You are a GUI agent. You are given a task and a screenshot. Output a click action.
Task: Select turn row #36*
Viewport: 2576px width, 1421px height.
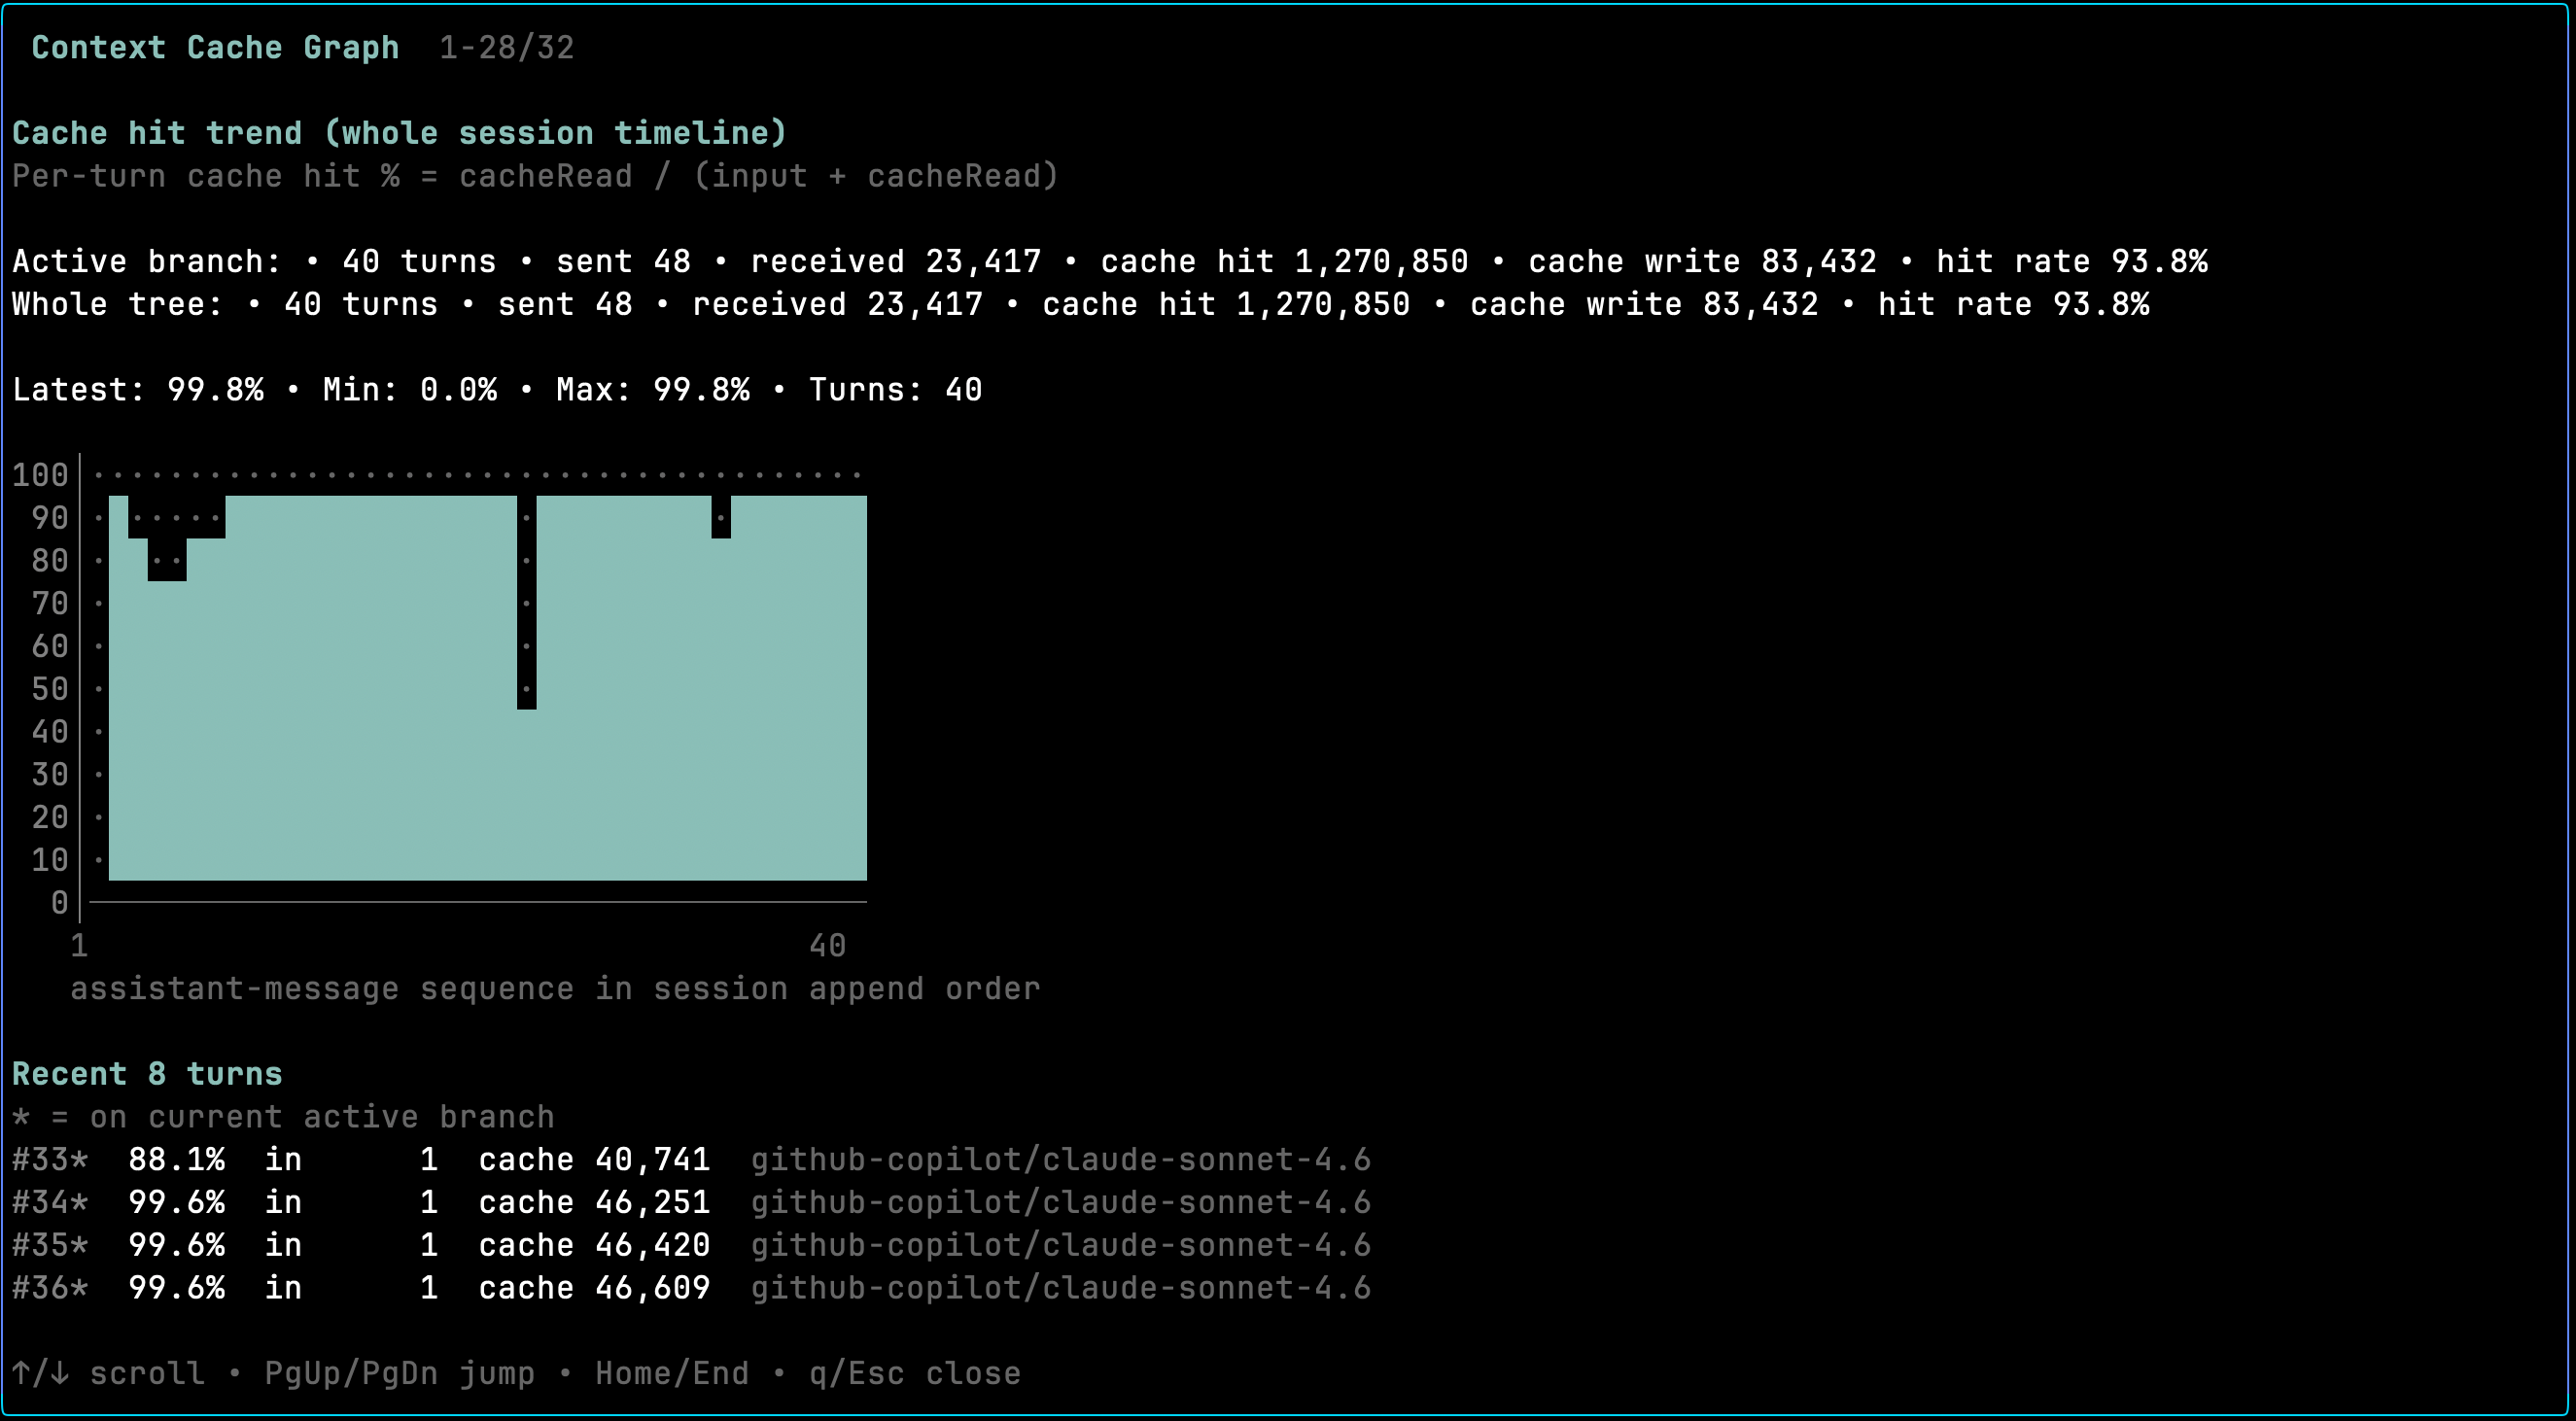coord(691,1287)
